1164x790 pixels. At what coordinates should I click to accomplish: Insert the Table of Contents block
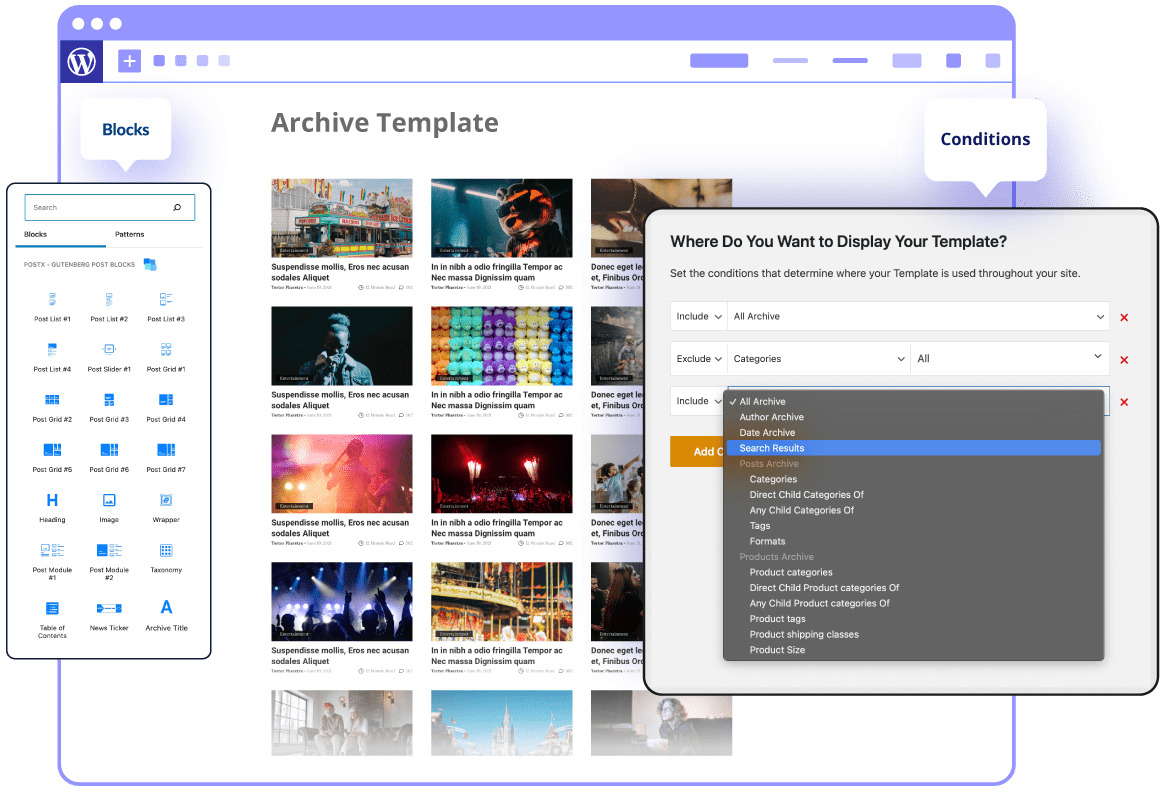tap(52, 619)
